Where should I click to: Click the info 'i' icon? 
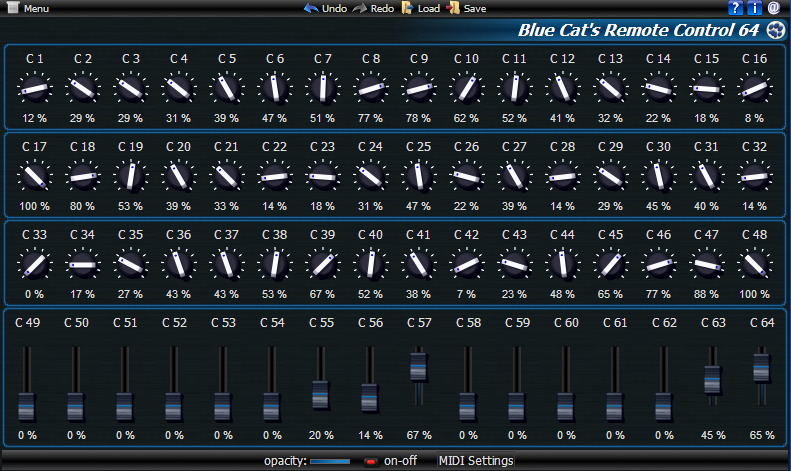pos(755,8)
